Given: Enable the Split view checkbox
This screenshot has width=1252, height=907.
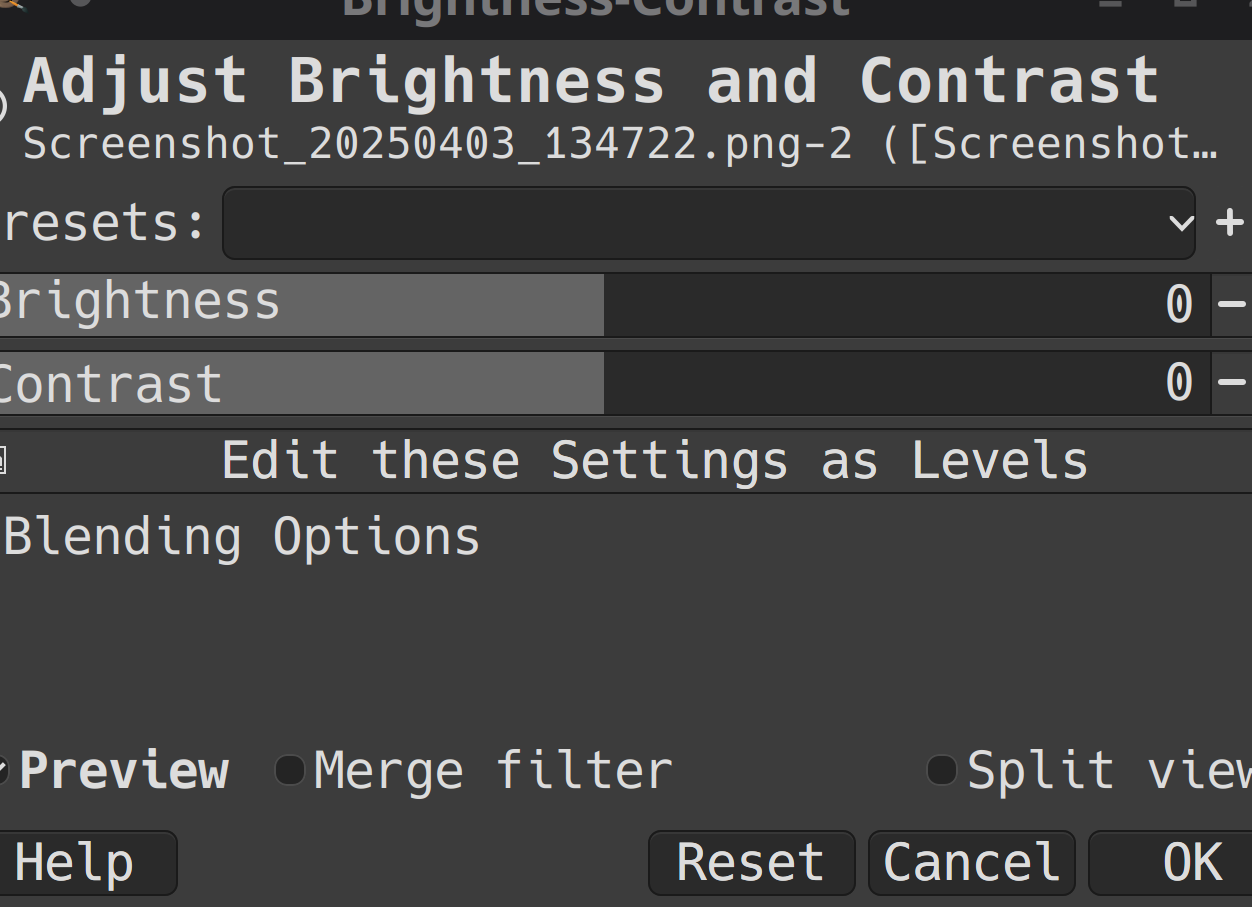Looking at the screenshot, I should (x=942, y=770).
